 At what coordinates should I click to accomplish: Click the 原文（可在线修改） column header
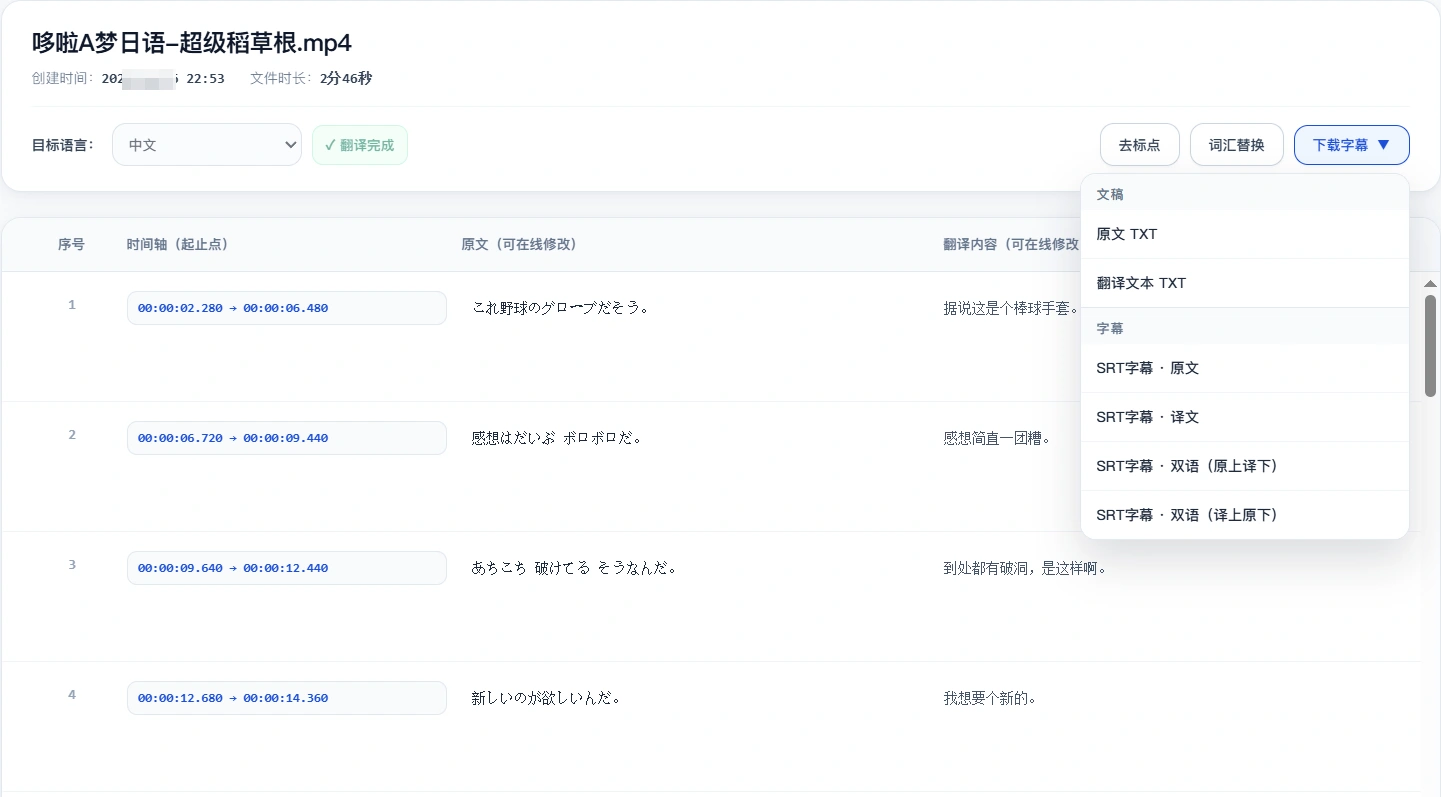coord(518,244)
